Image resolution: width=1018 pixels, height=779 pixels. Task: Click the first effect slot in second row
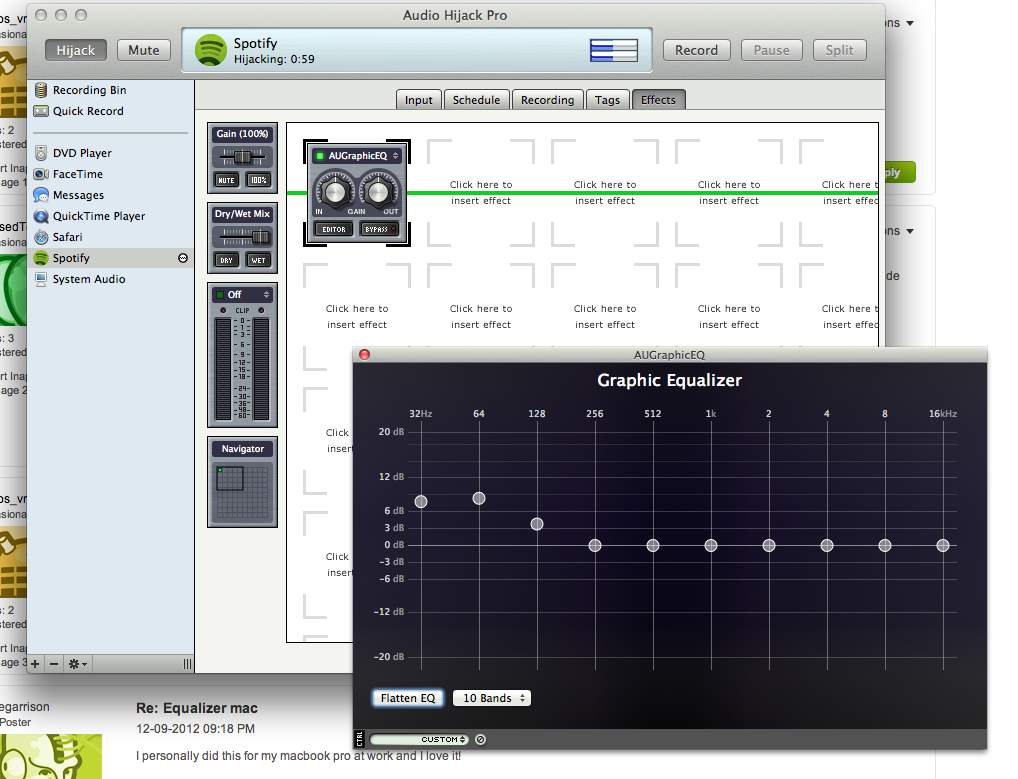[356, 317]
